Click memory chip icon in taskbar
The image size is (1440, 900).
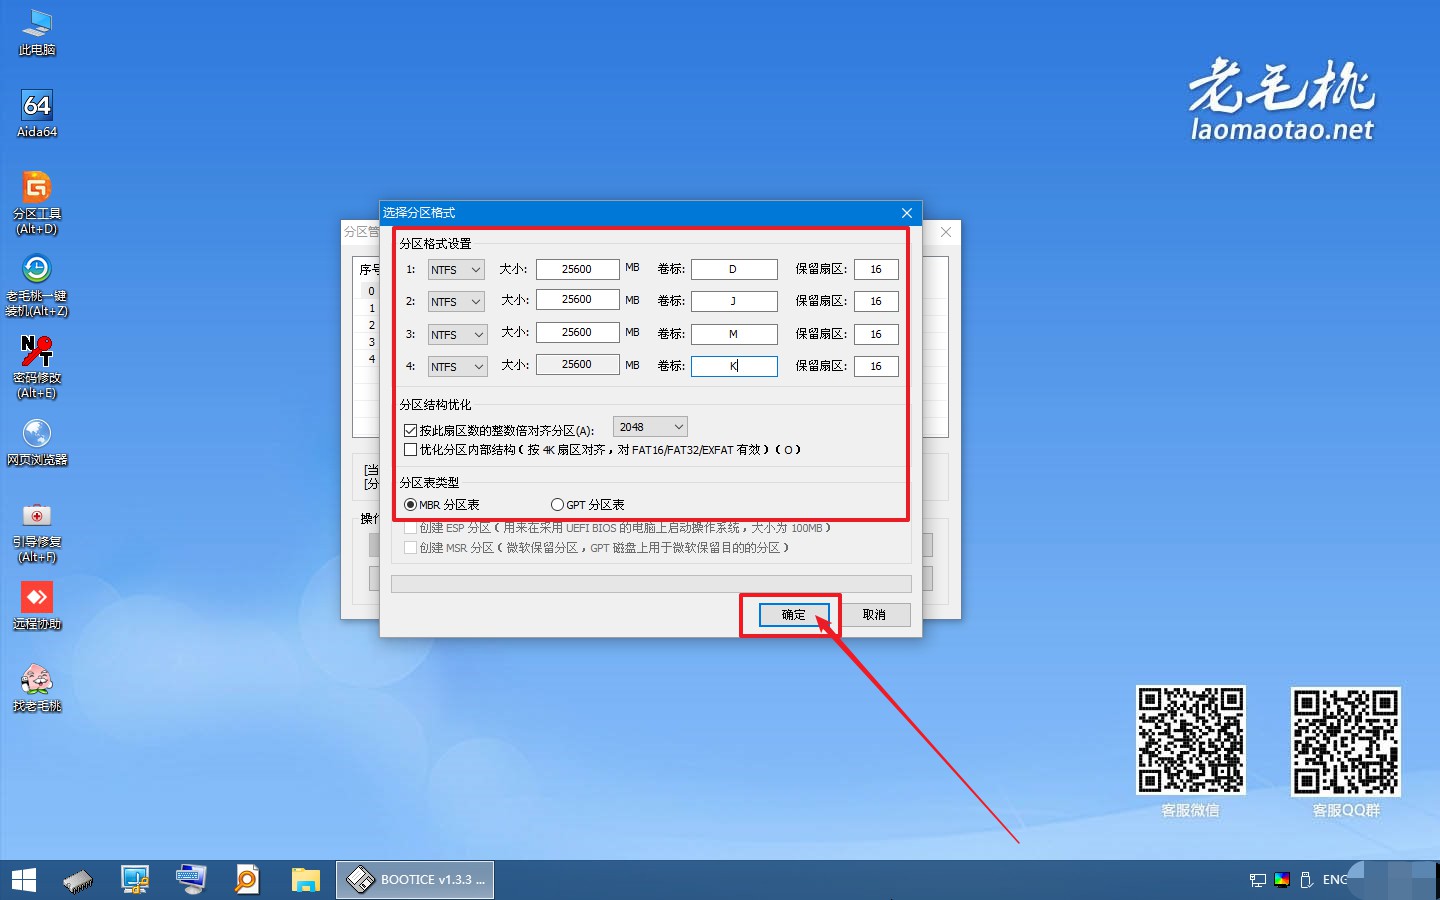pyautogui.click(x=77, y=880)
